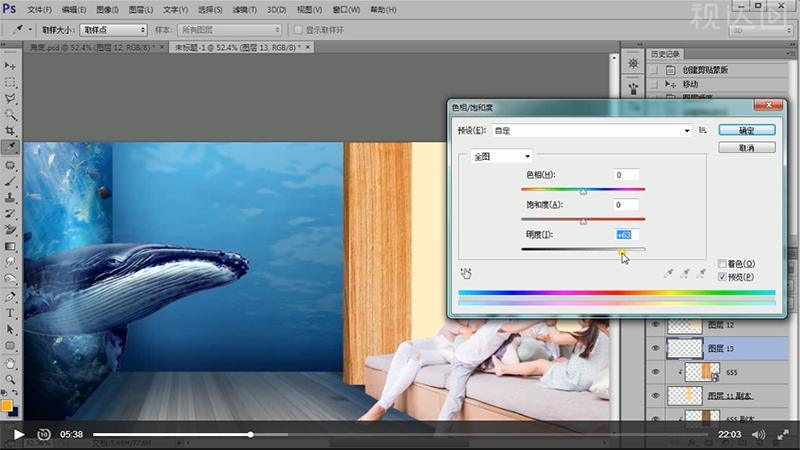Open the 取样大小 sample size dropdown
The image size is (800, 450).
pos(113,30)
